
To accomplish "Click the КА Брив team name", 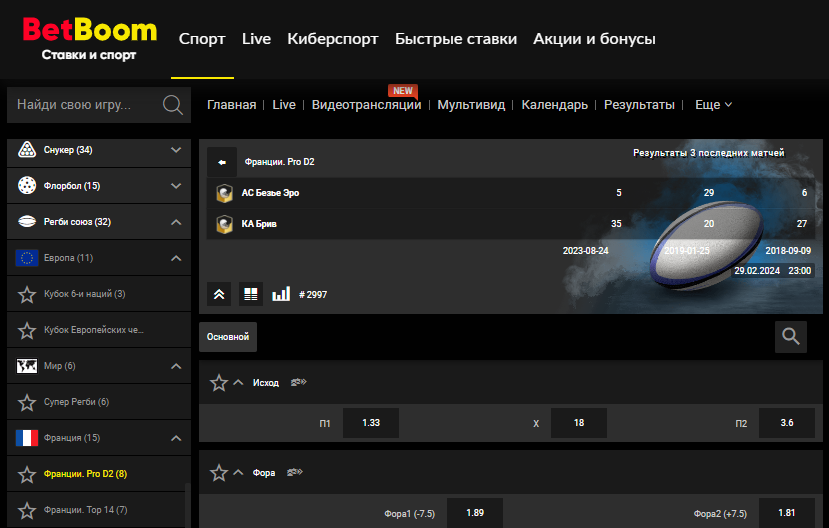I will pyautogui.click(x=259, y=224).
